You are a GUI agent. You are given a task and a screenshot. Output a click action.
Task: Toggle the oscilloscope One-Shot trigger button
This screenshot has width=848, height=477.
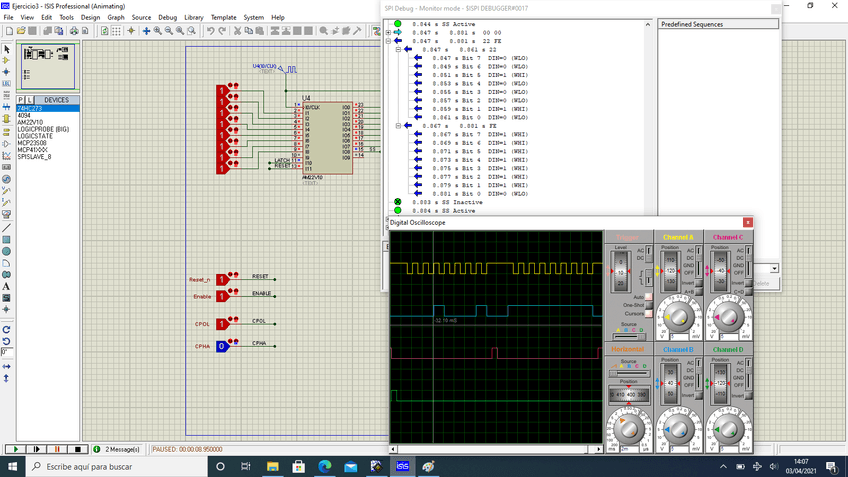click(649, 304)
